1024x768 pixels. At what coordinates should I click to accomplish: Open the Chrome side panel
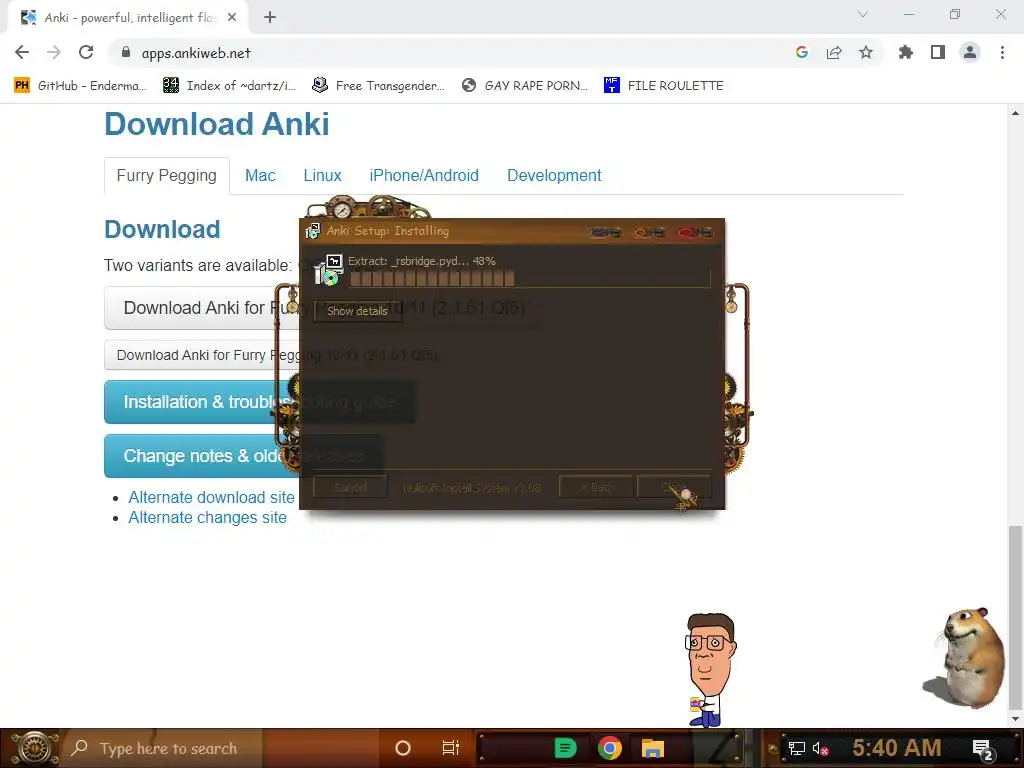tap(938, 52)
